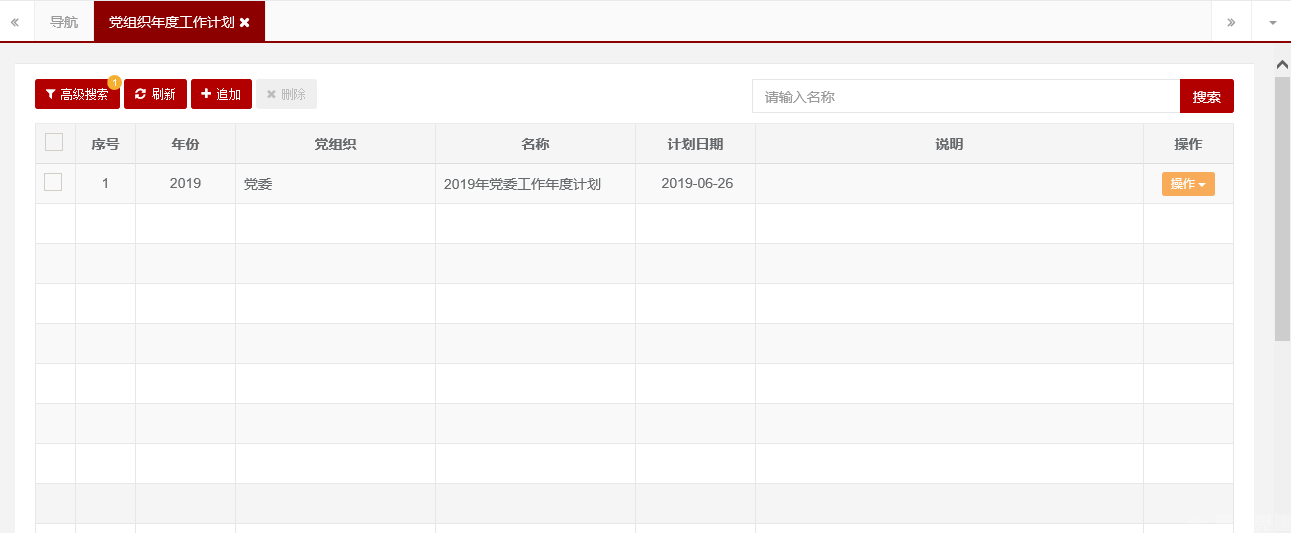Screen dimensions: 1291x533
Task: Click the 2019-06-26 date cell
Action: 695,184
